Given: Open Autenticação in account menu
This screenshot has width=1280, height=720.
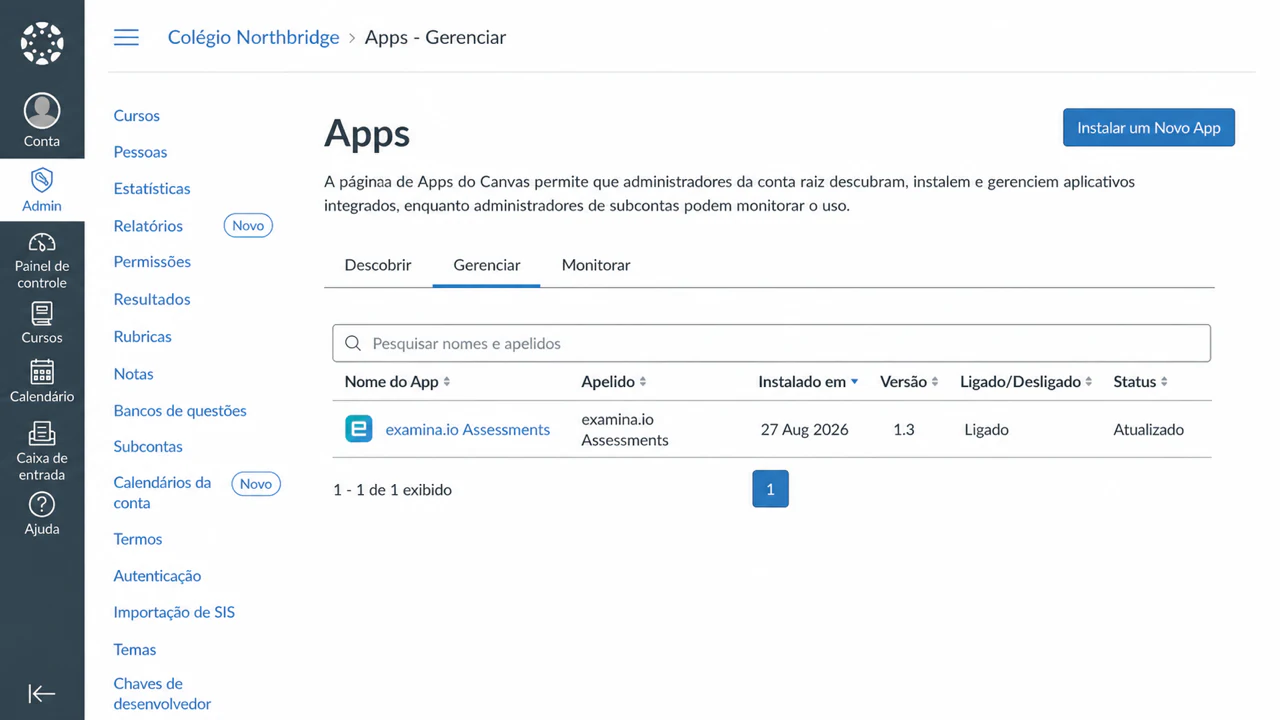Looking at the screenshot, I should 157,576.
